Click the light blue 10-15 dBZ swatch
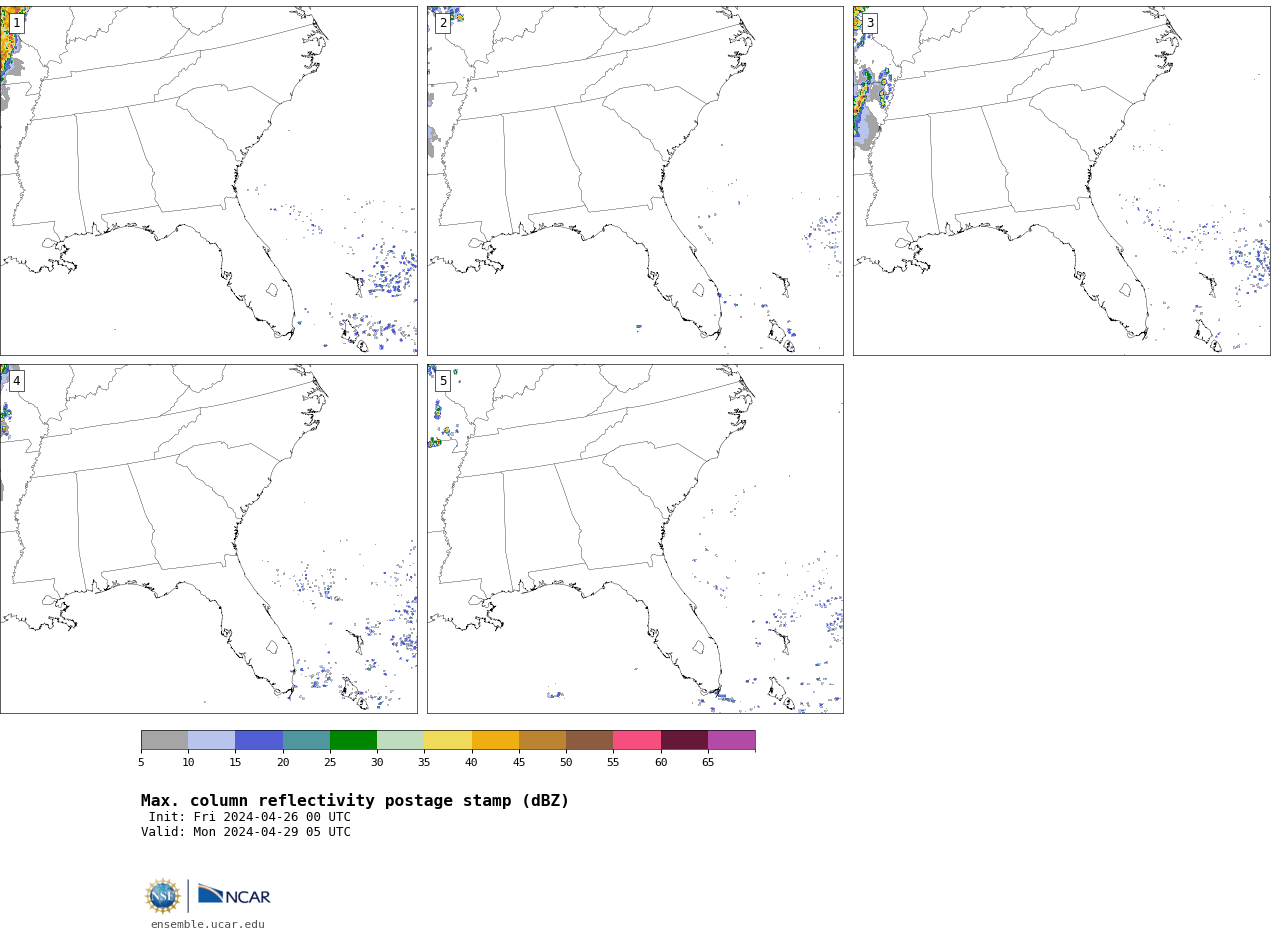This screenshot has width=1280, height=936. 211,740
